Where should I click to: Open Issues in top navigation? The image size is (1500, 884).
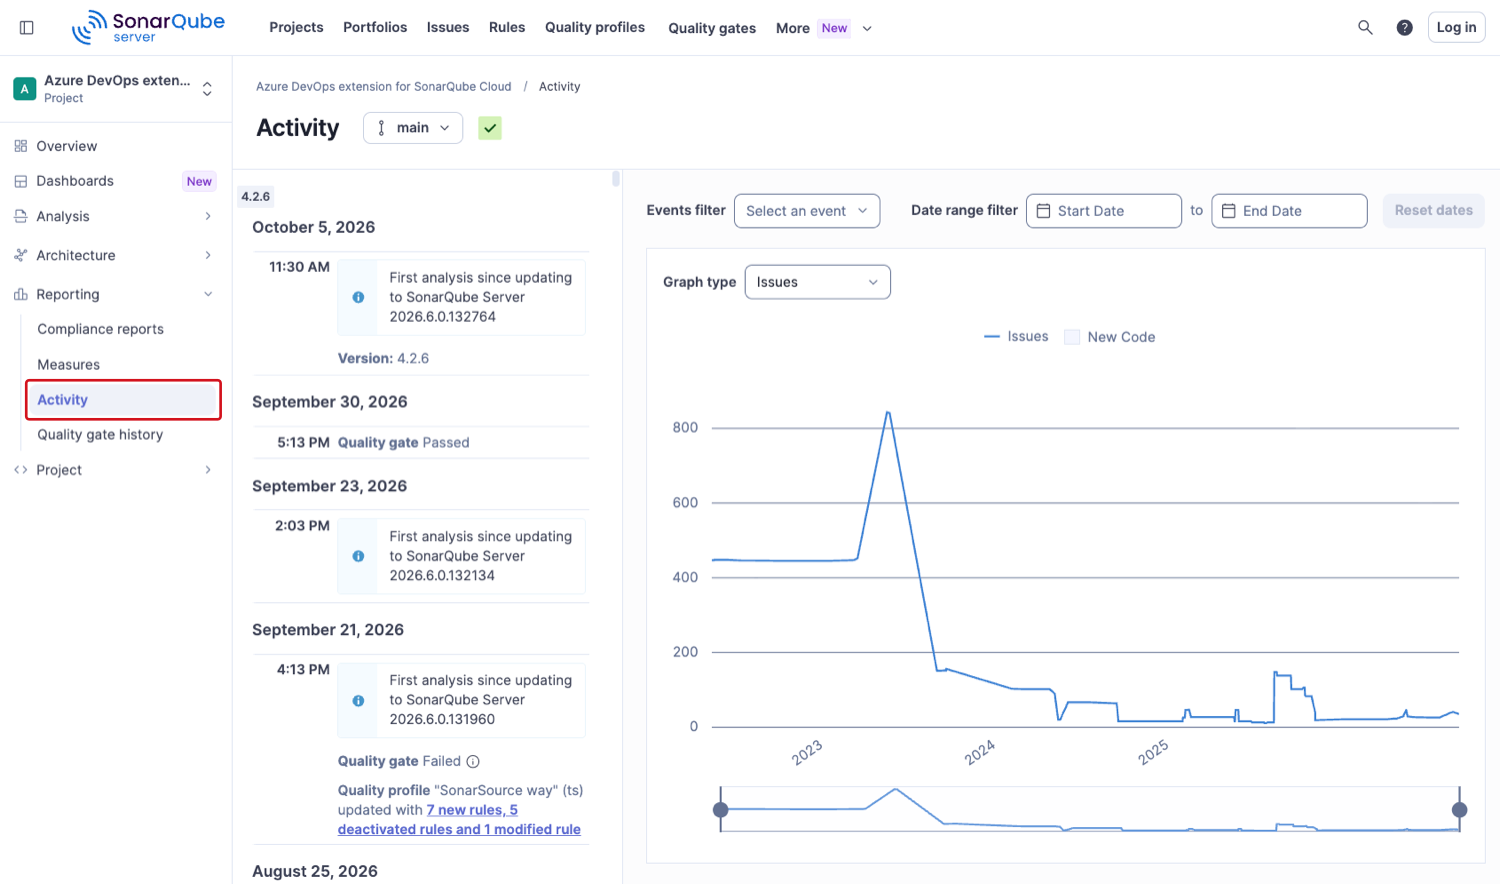[x=448, y=28]
